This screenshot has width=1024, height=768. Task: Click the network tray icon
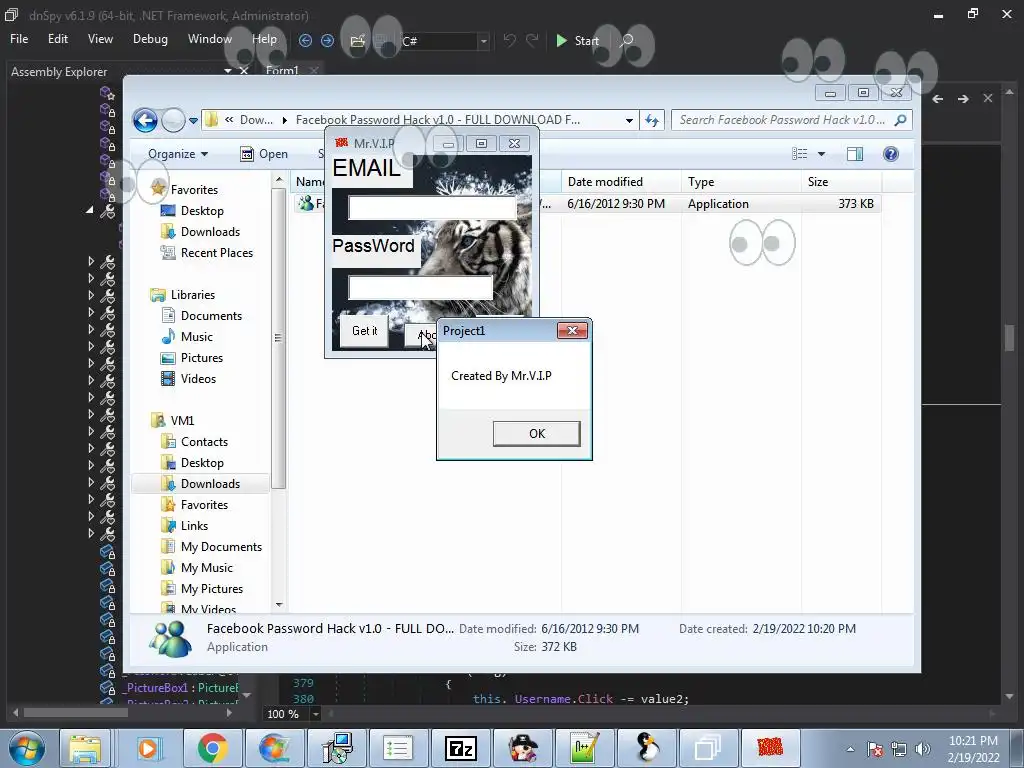(x=899, y=749)
